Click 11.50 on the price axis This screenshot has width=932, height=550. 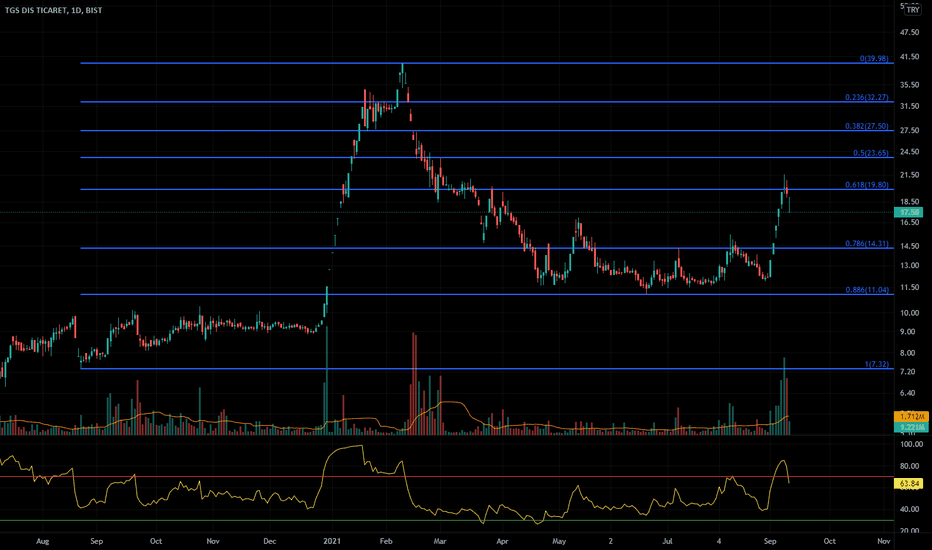[x=909, y=288]
